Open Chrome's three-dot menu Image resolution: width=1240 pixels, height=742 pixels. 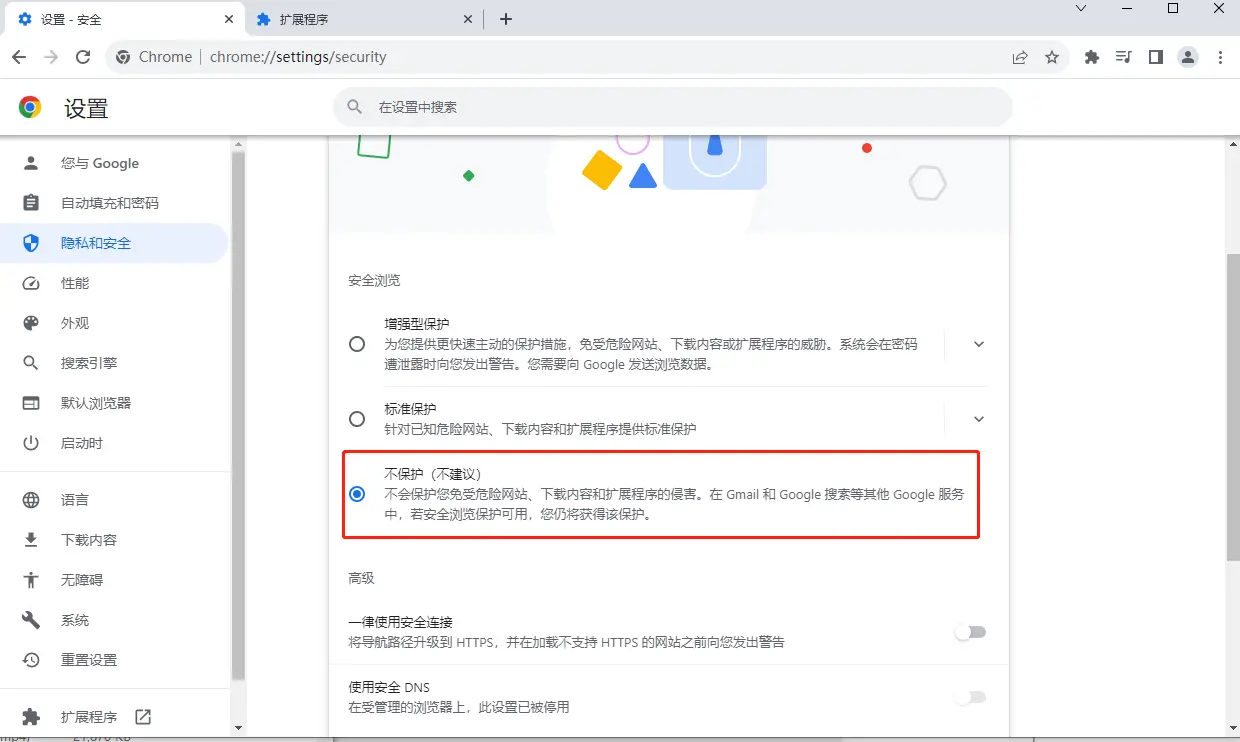(x=1220, y=57)
